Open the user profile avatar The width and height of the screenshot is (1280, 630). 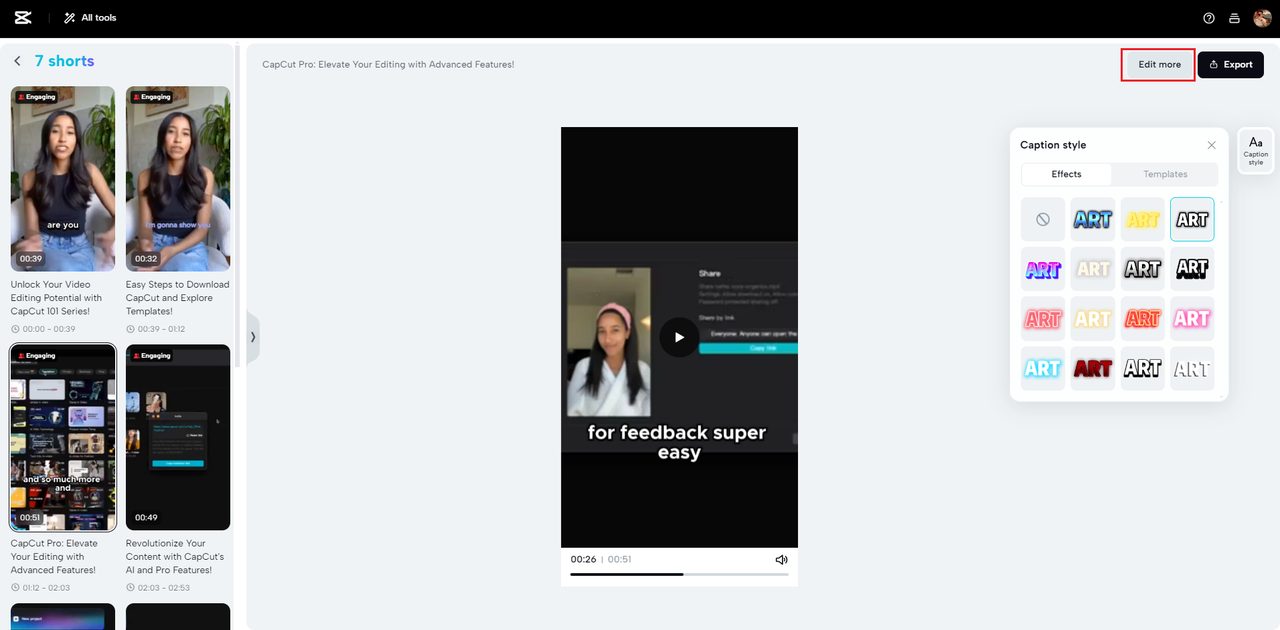1262,18
